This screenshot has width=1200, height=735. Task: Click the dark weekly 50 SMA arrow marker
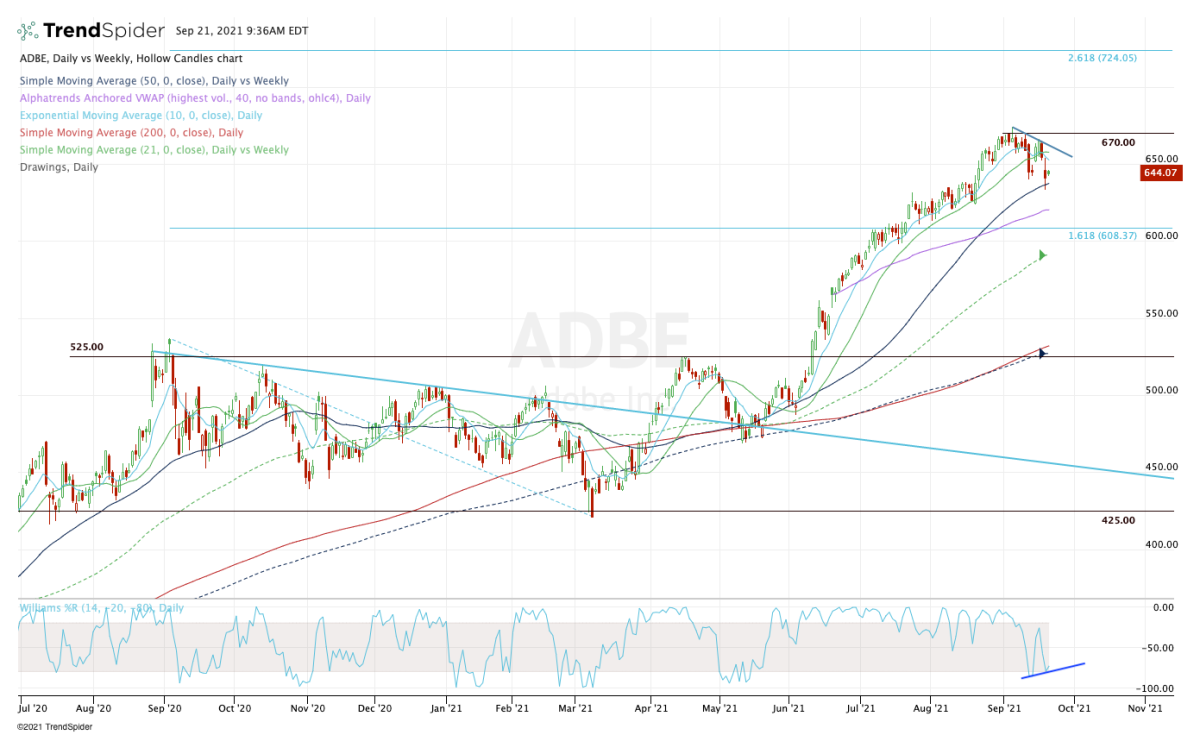pyautogui.click(x=1042, y=353)
